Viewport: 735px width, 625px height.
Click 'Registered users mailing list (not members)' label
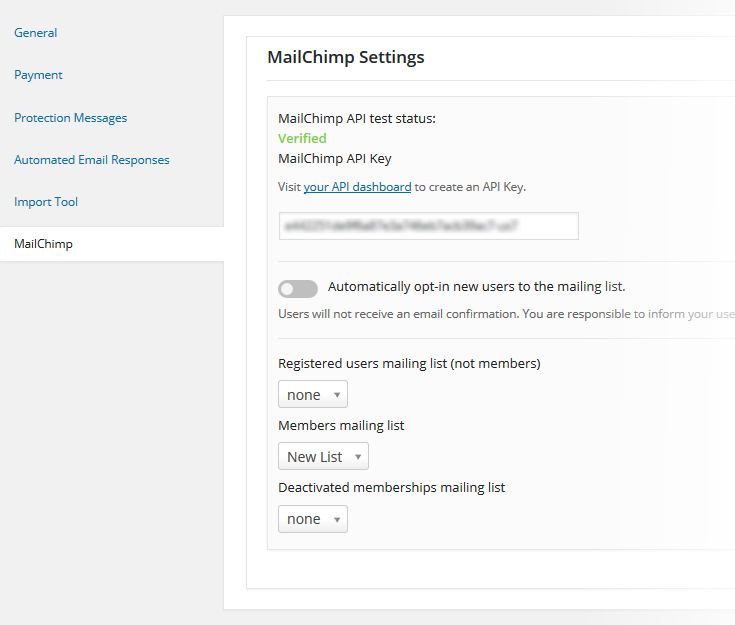(409, 364)
